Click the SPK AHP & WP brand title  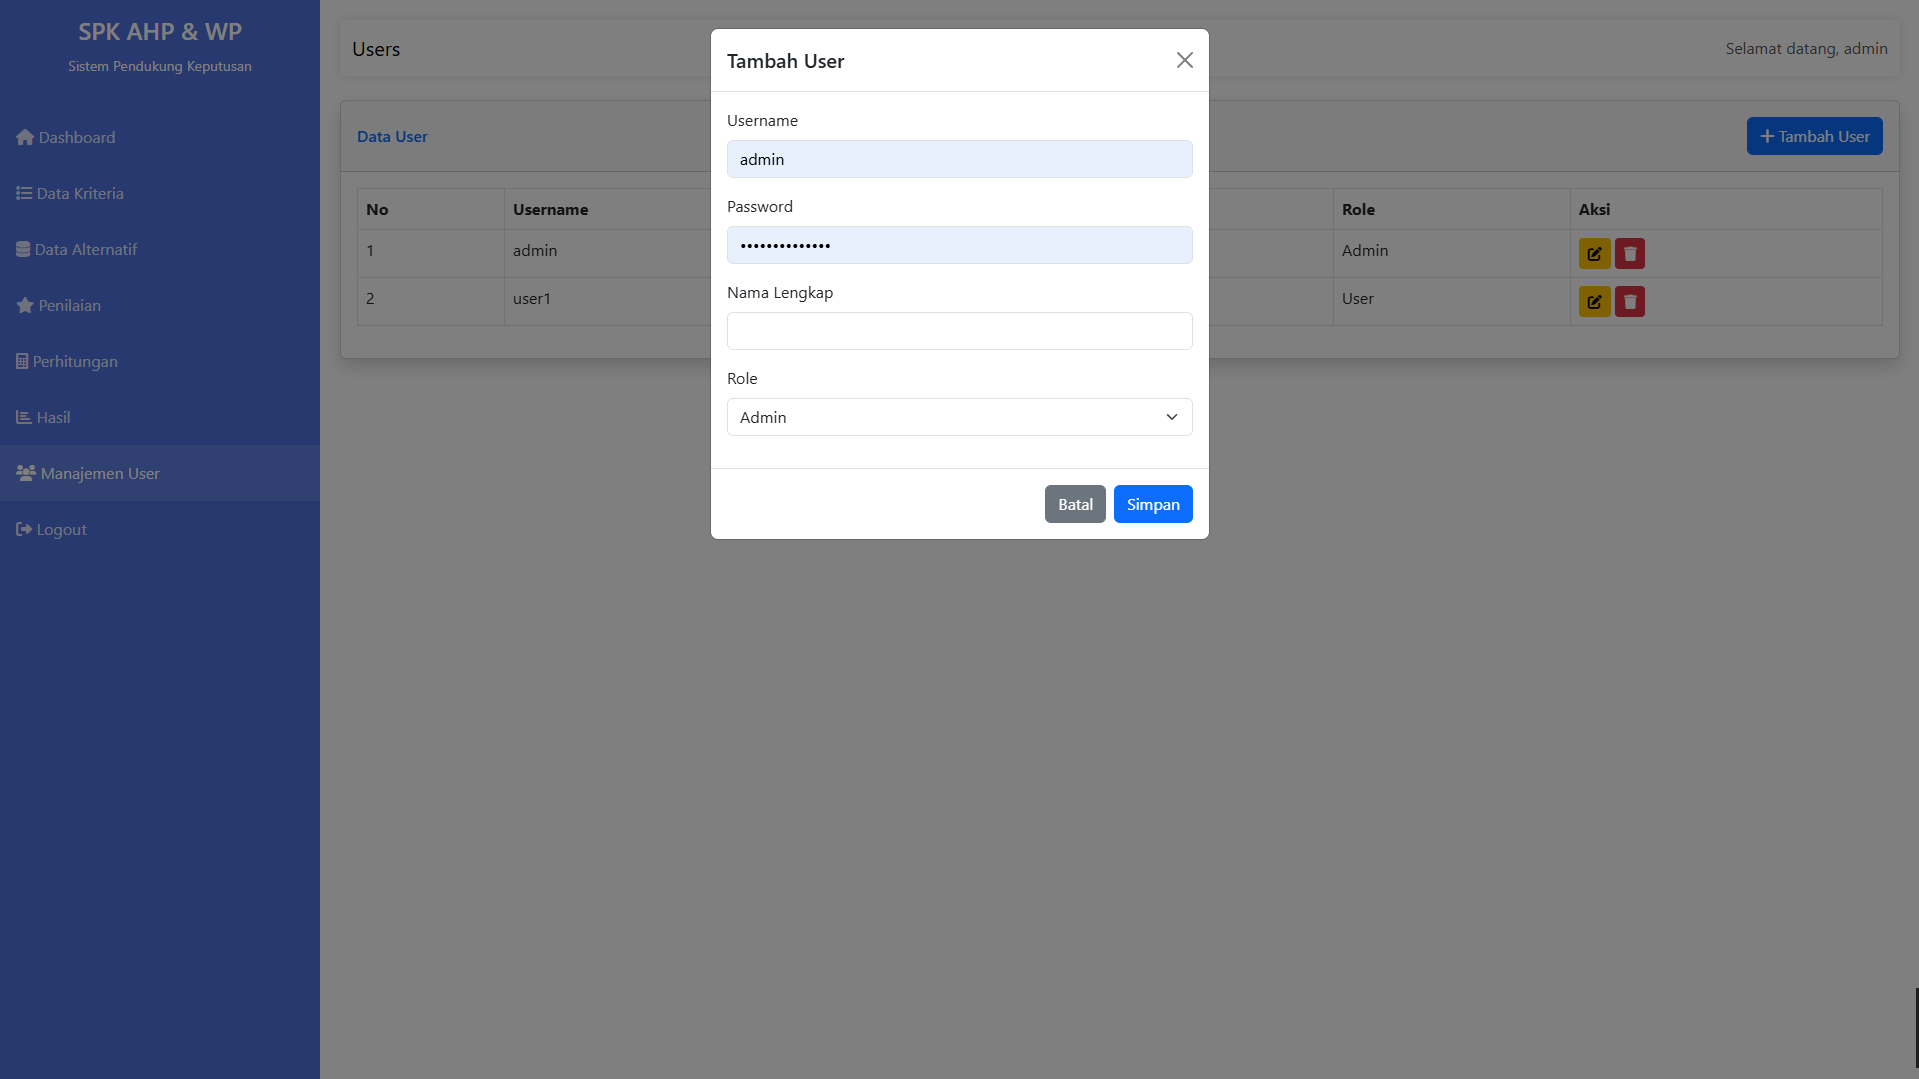coord(160,32)
